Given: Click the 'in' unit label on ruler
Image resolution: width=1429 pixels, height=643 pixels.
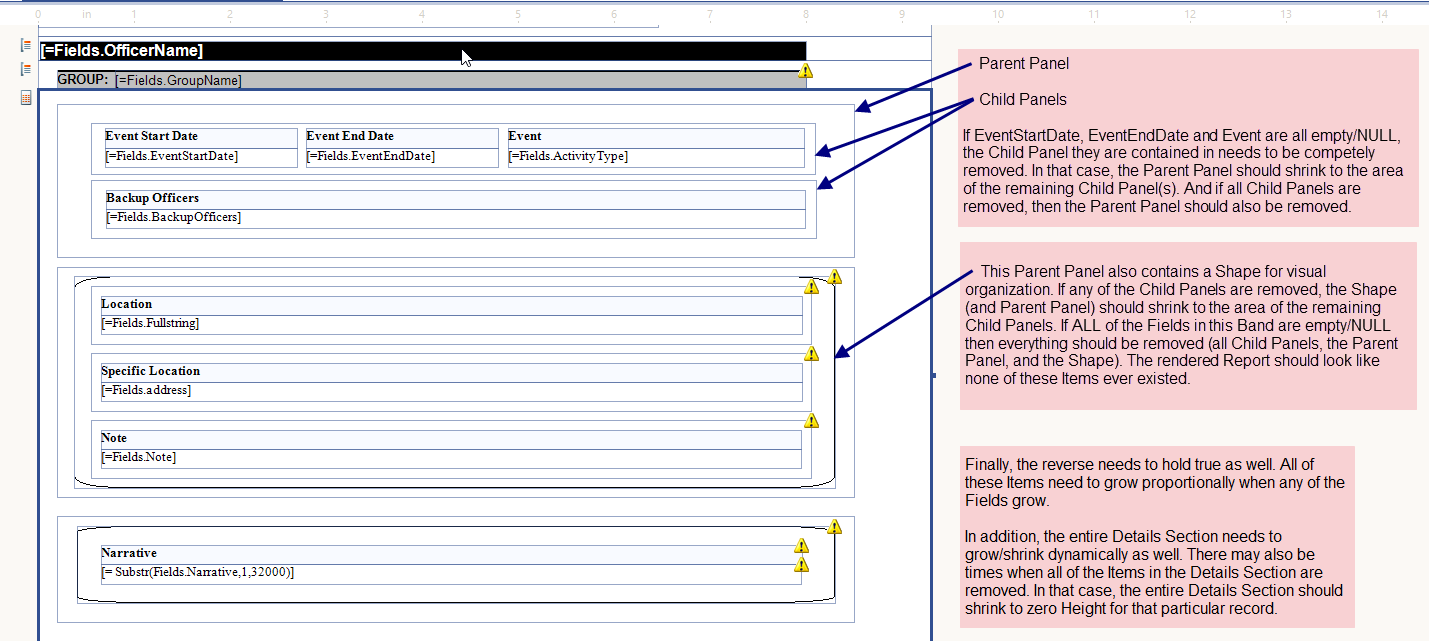Looking at the screenshot, I should [x=87, y=14].
